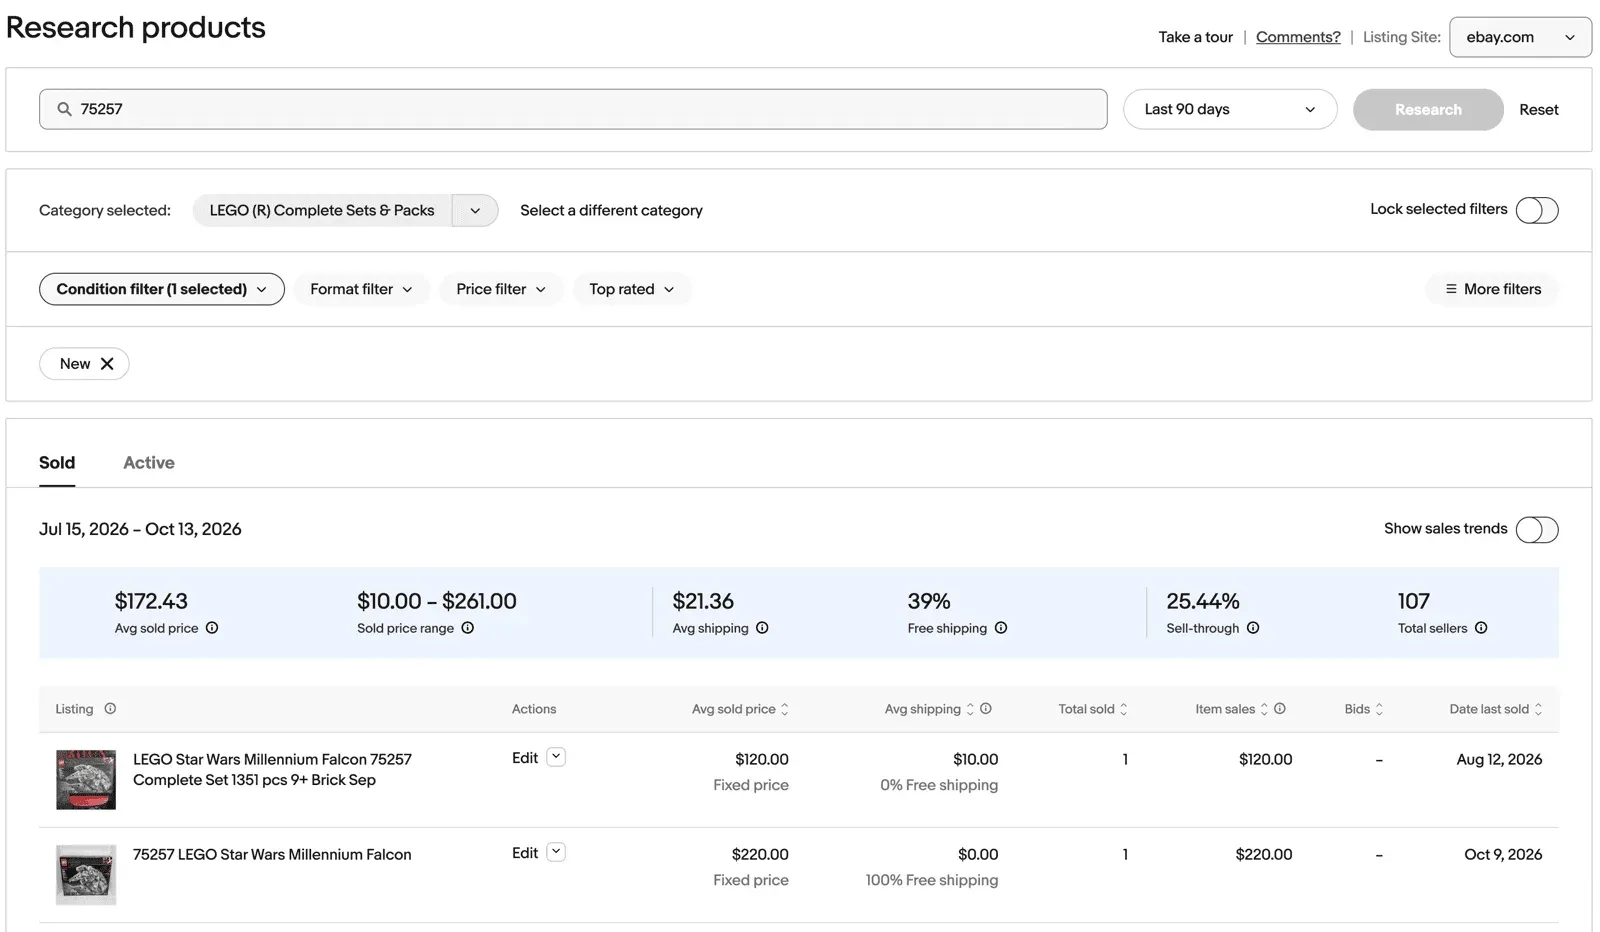Remove the New condition filter chip

click(x=107, y=364)
